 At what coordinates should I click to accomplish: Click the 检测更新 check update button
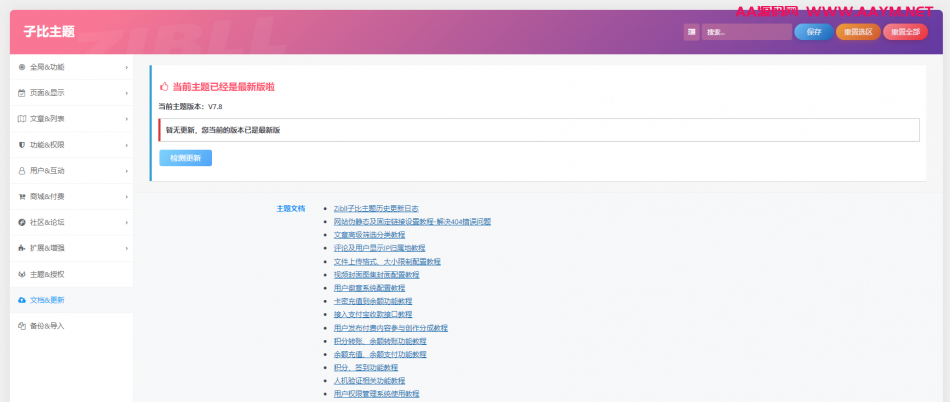[185, 158]
